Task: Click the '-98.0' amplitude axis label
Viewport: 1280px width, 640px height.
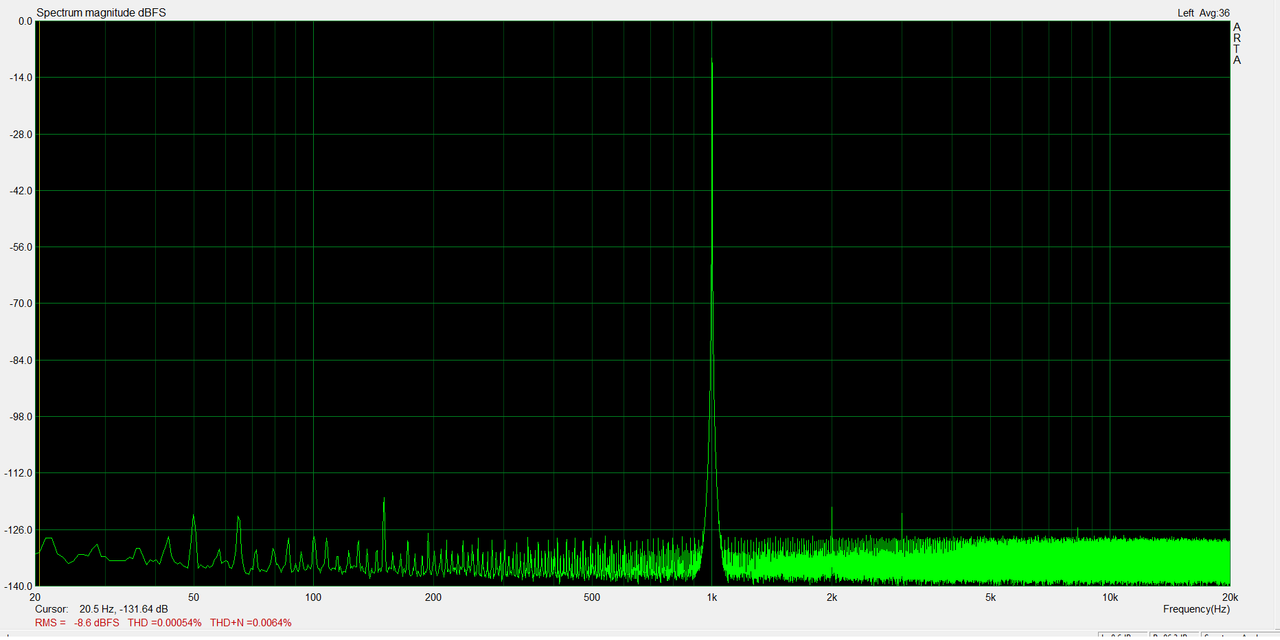Action: point(20,417)
